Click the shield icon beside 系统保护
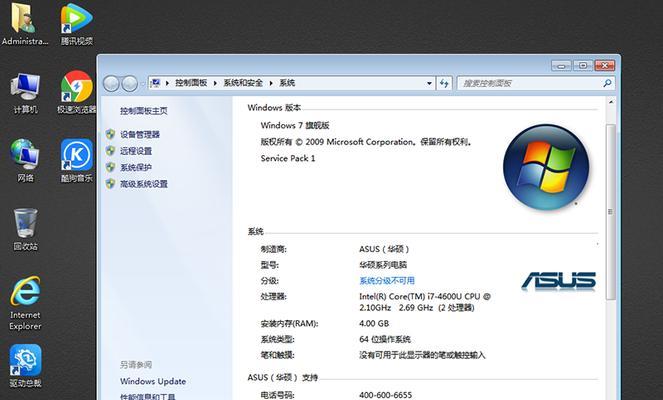This screenshot has height=400, width=663. 110,167
